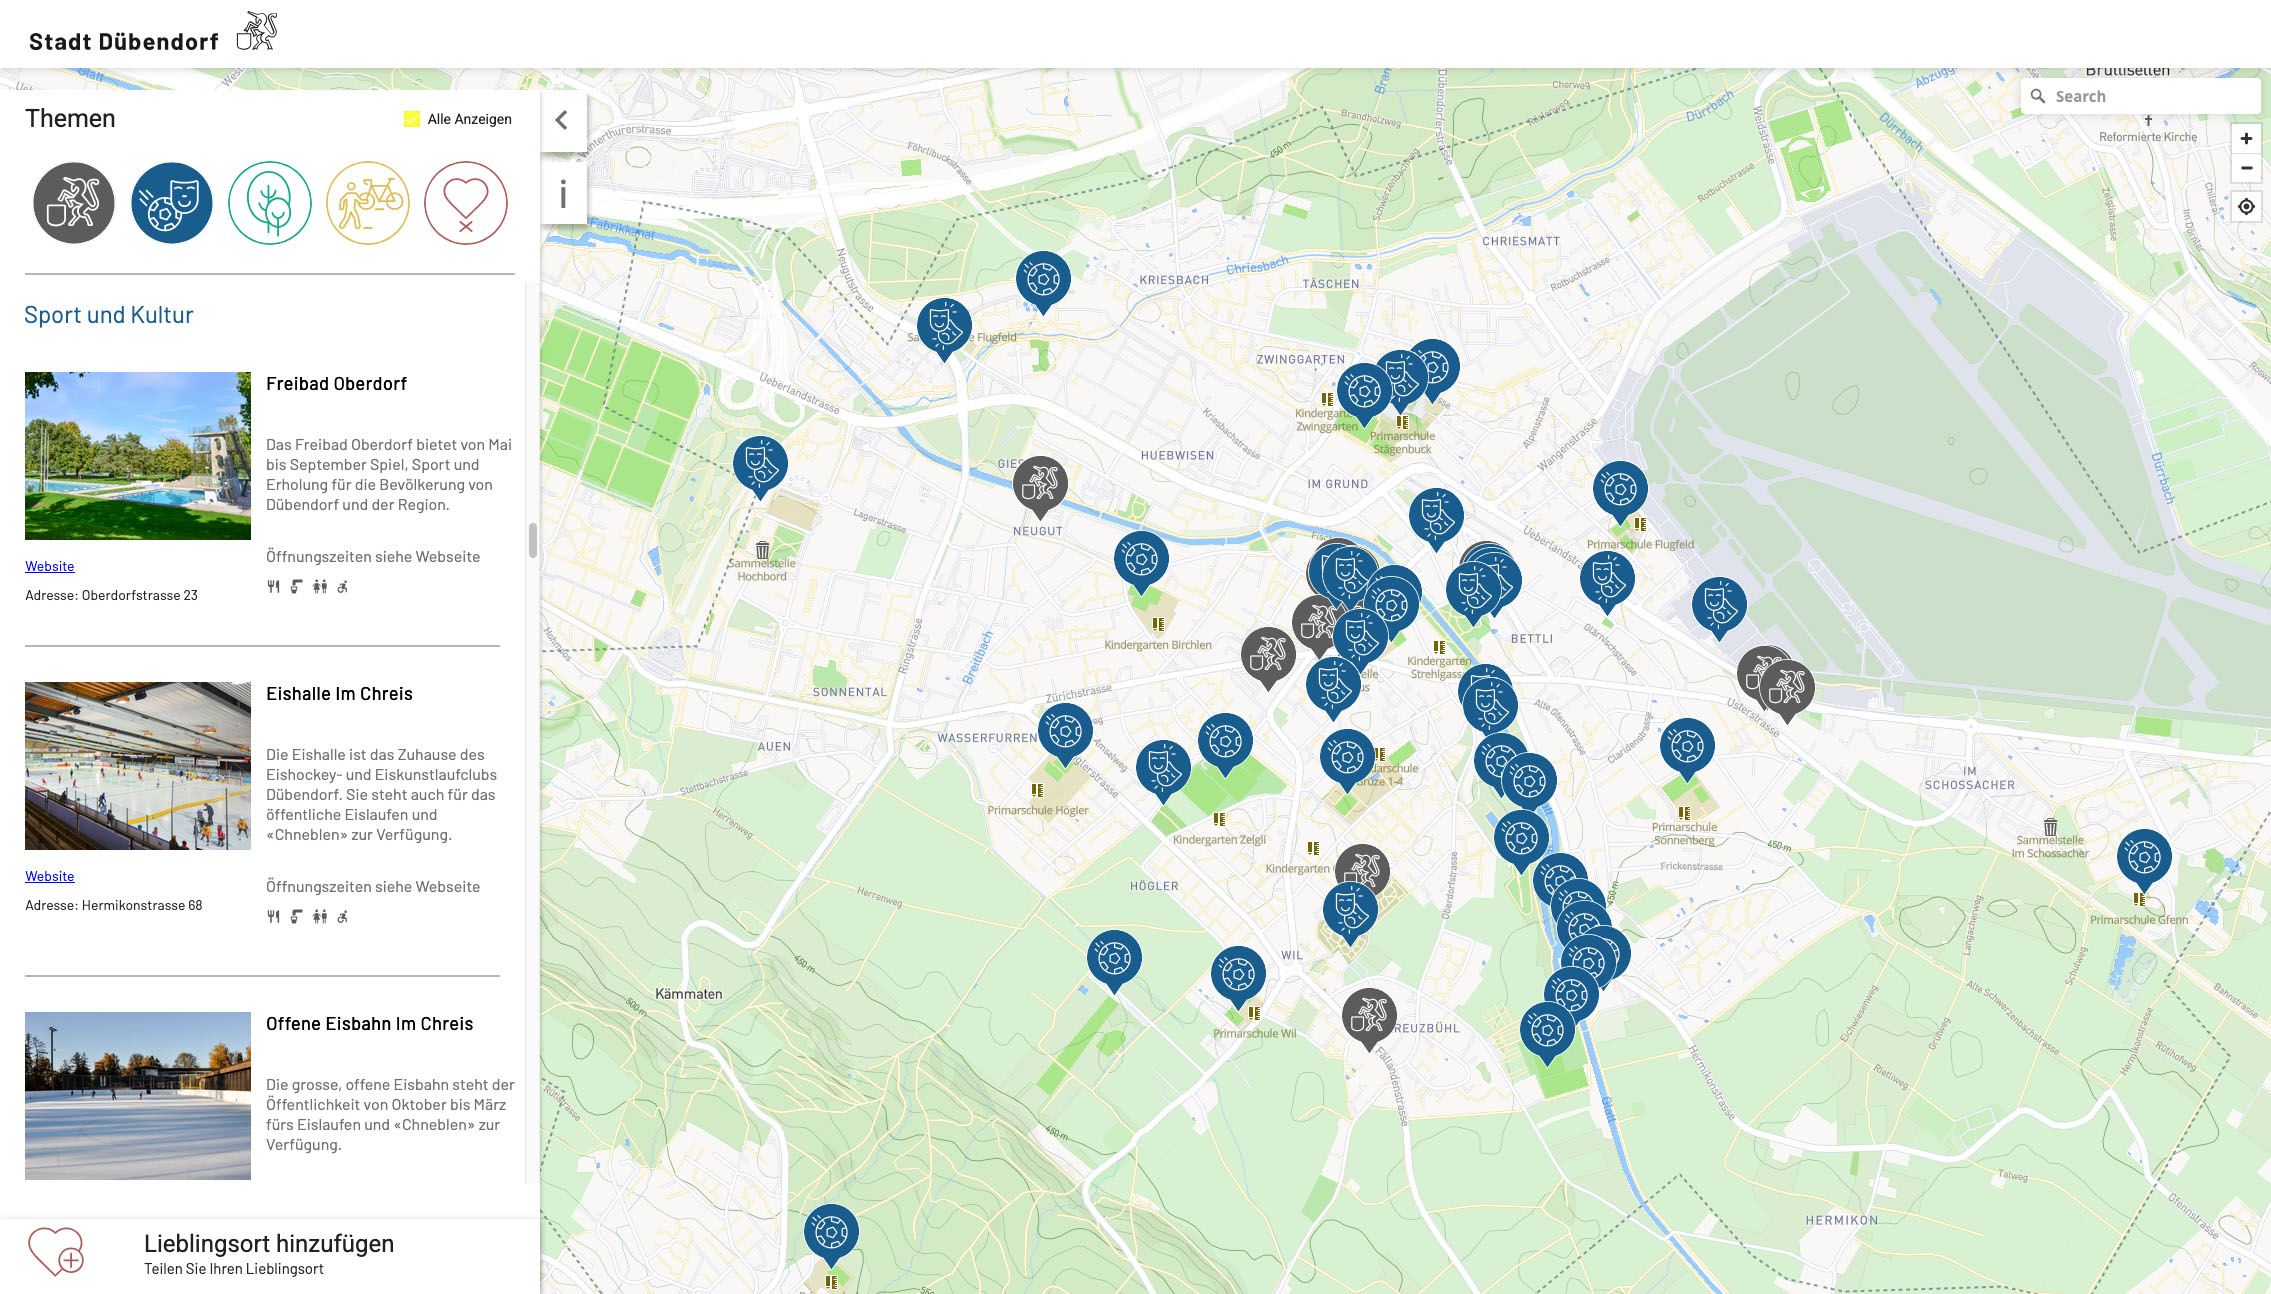This screenshot has width=2271, height=1294.
Task: Click the gray map marker at Neugut
Action: [1040, 484]
